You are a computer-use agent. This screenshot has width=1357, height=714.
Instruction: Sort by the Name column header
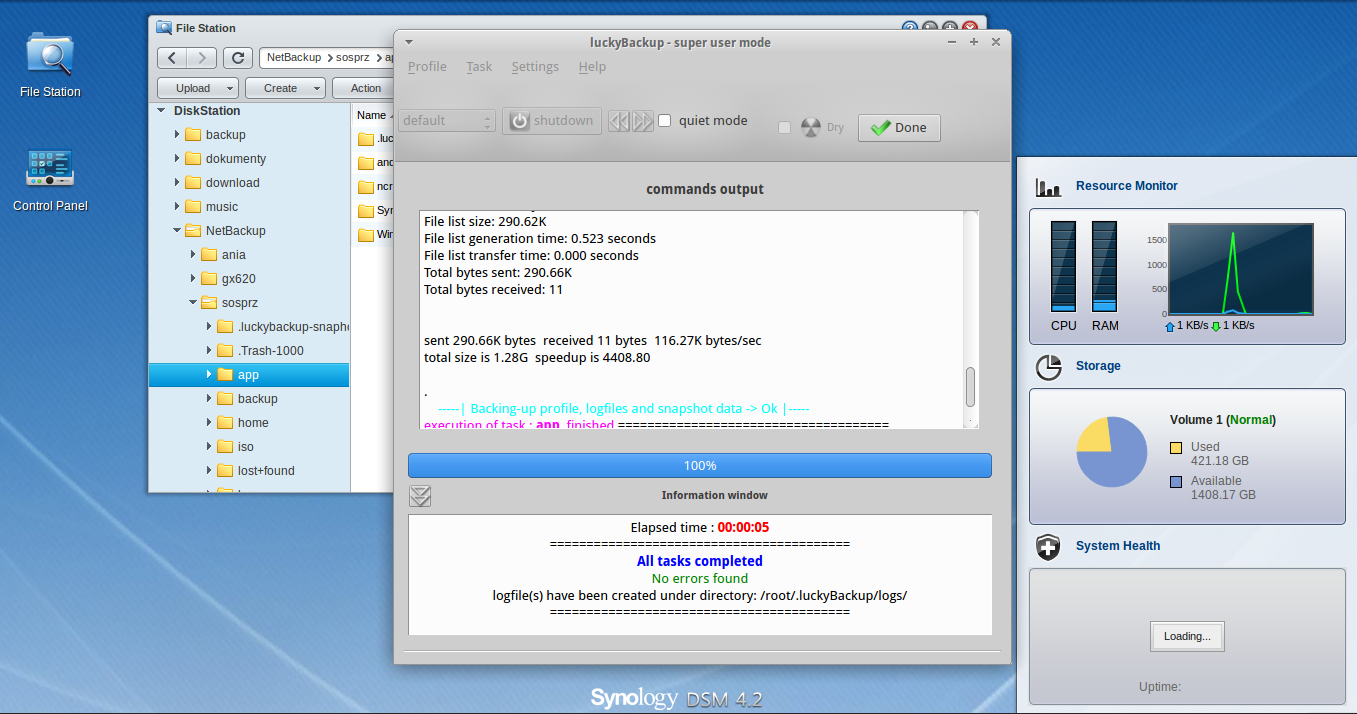[x=372, y=116]
